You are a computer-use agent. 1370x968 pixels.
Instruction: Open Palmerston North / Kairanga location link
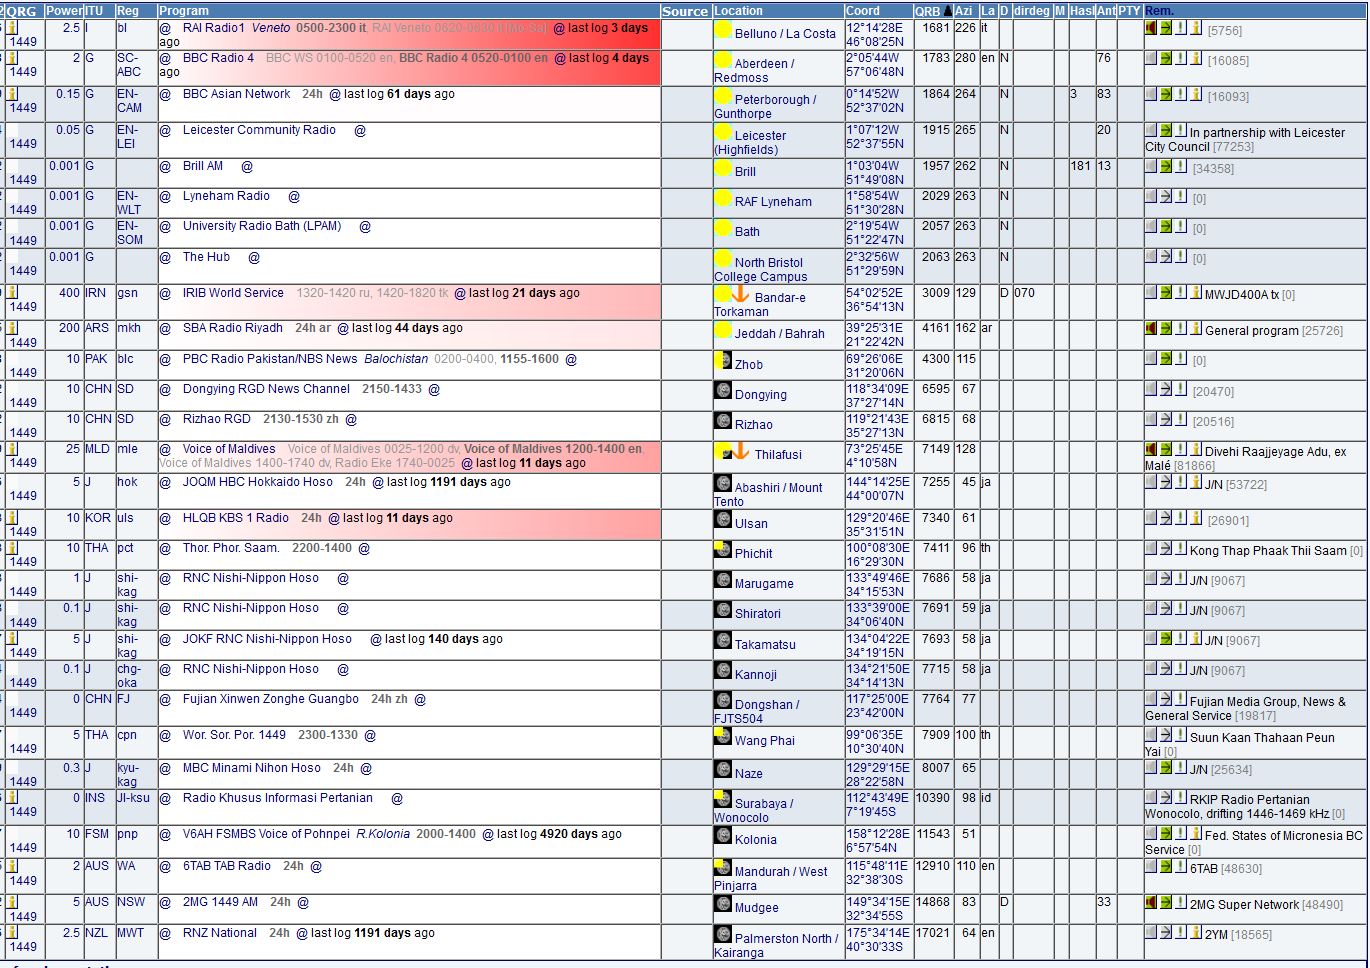coord(776,945)
